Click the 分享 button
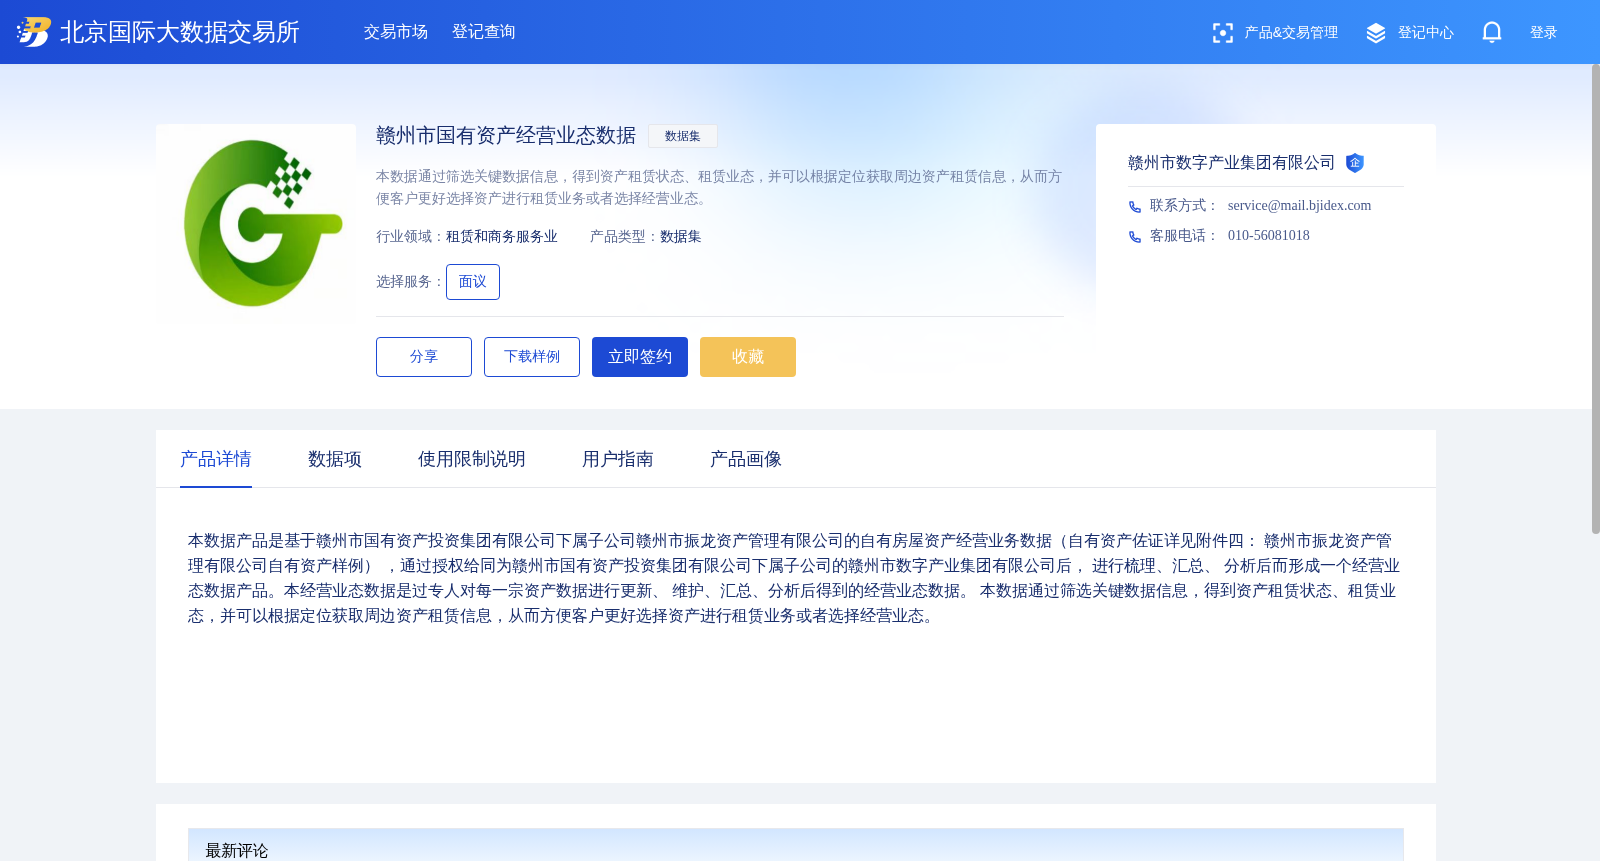Image resolution: width=1600 pixels, height=861 pixels. pyautogui.click(x=424, y=357)
